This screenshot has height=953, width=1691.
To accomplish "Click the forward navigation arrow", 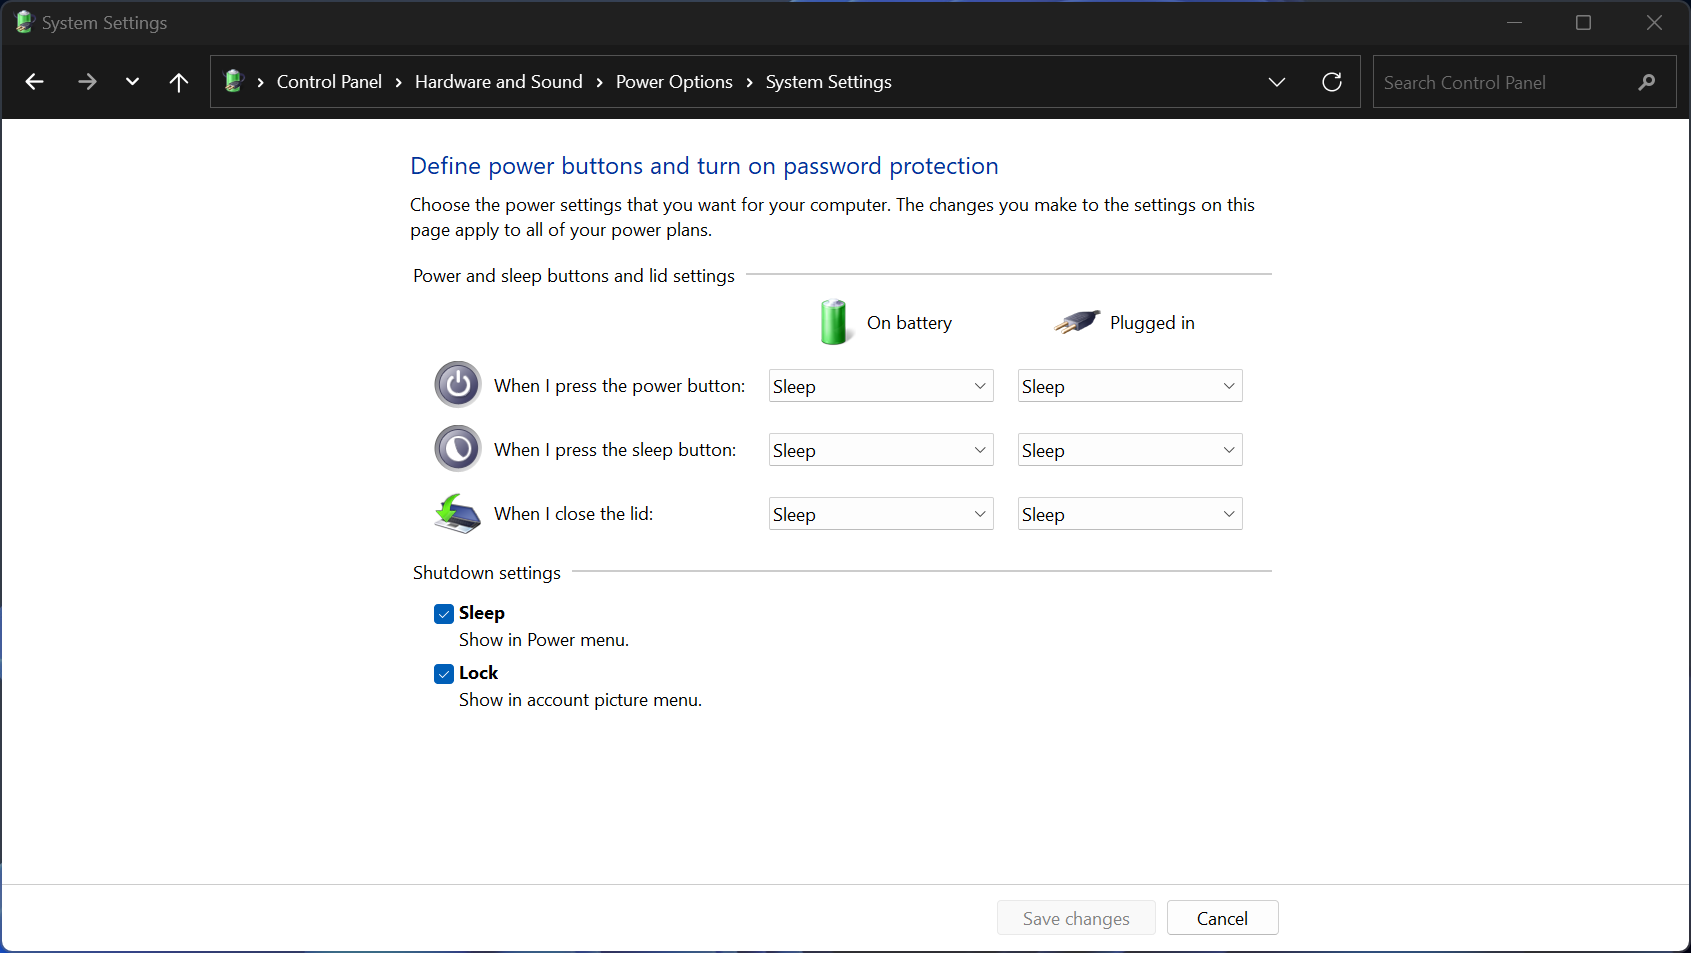I will click(87, 82).
